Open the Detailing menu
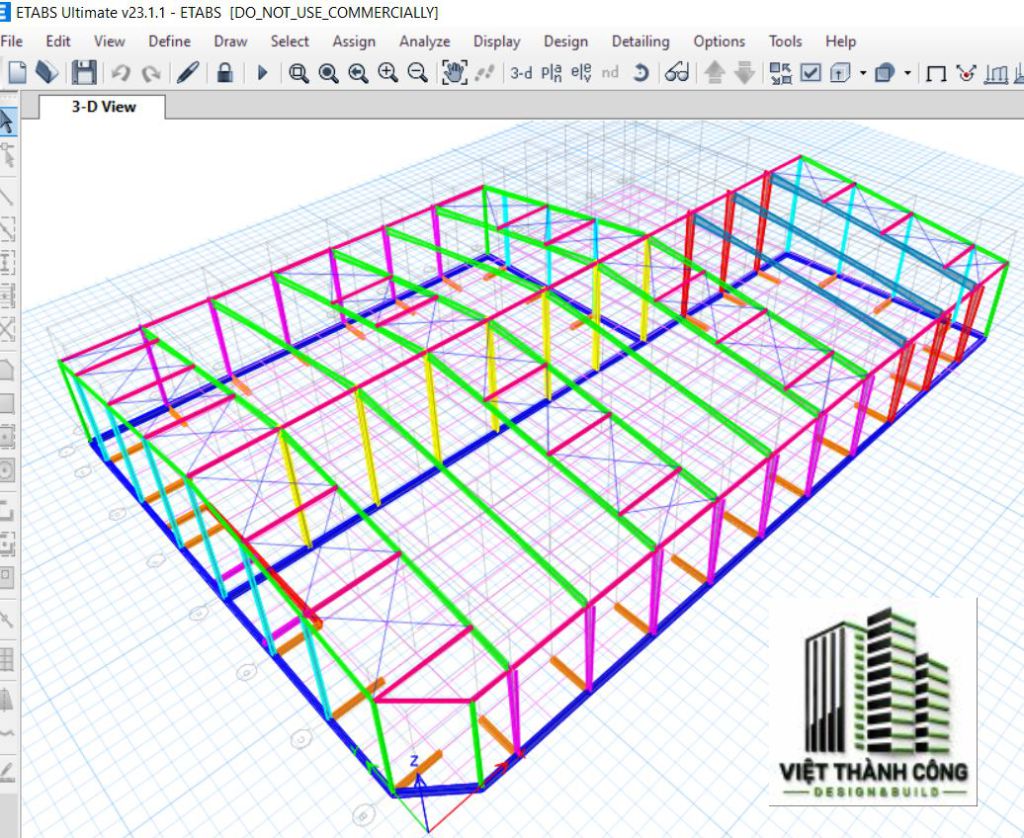1024x838 pixels. point(641,41)
